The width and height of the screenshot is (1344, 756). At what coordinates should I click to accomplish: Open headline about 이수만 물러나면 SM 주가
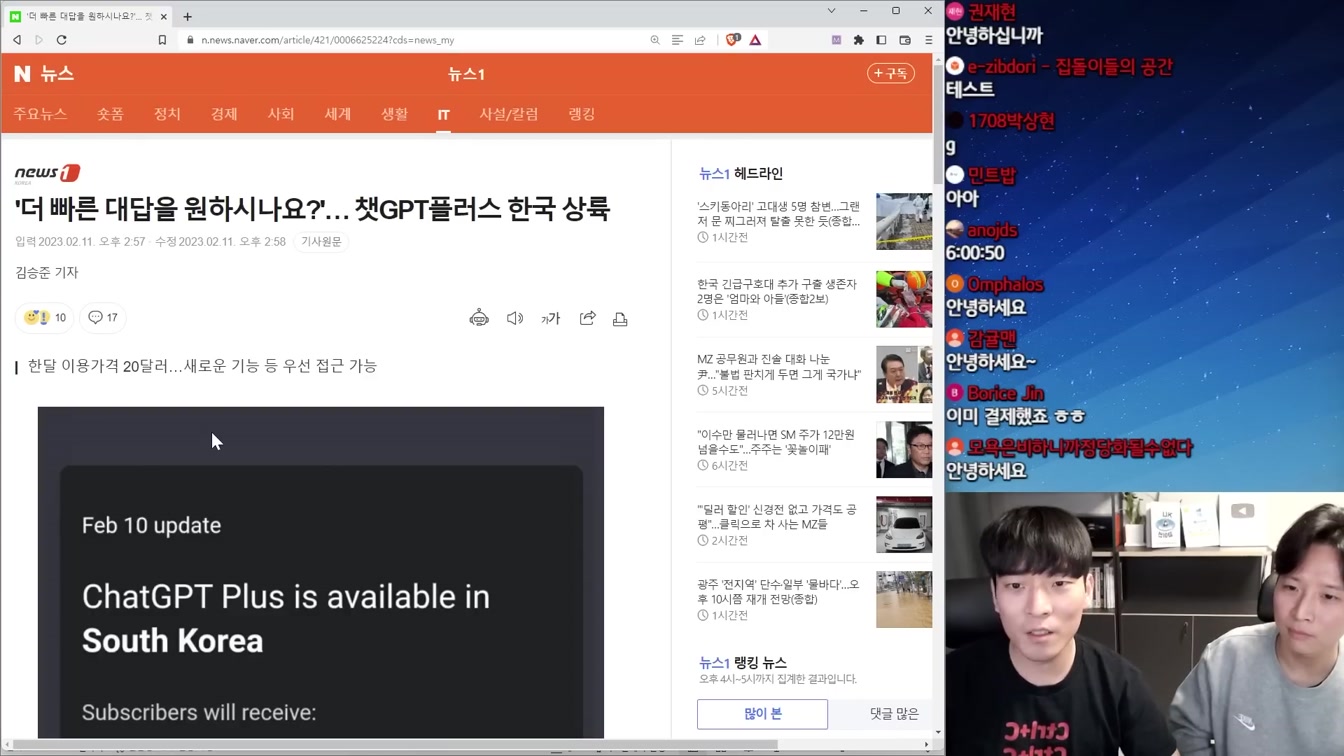[x=776, y=442]
